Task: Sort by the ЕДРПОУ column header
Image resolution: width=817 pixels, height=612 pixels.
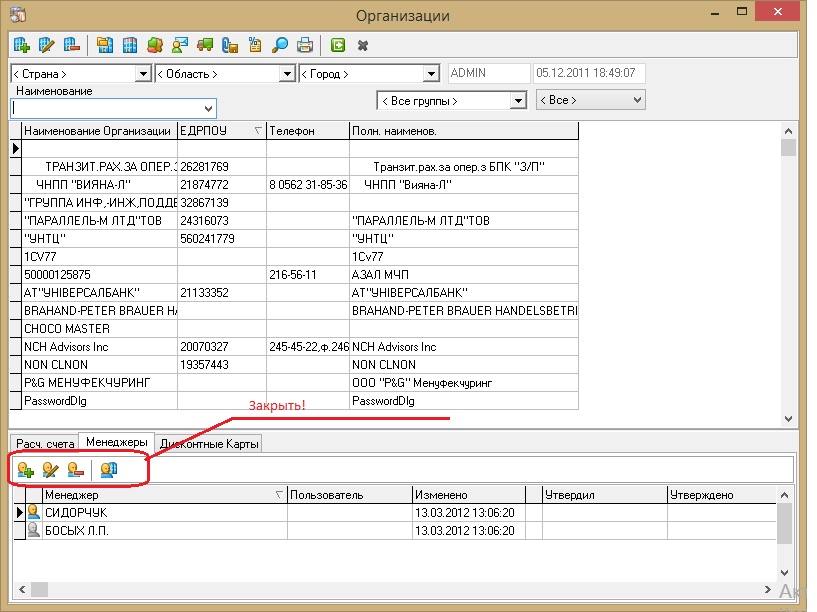Action: click(220, 131)
